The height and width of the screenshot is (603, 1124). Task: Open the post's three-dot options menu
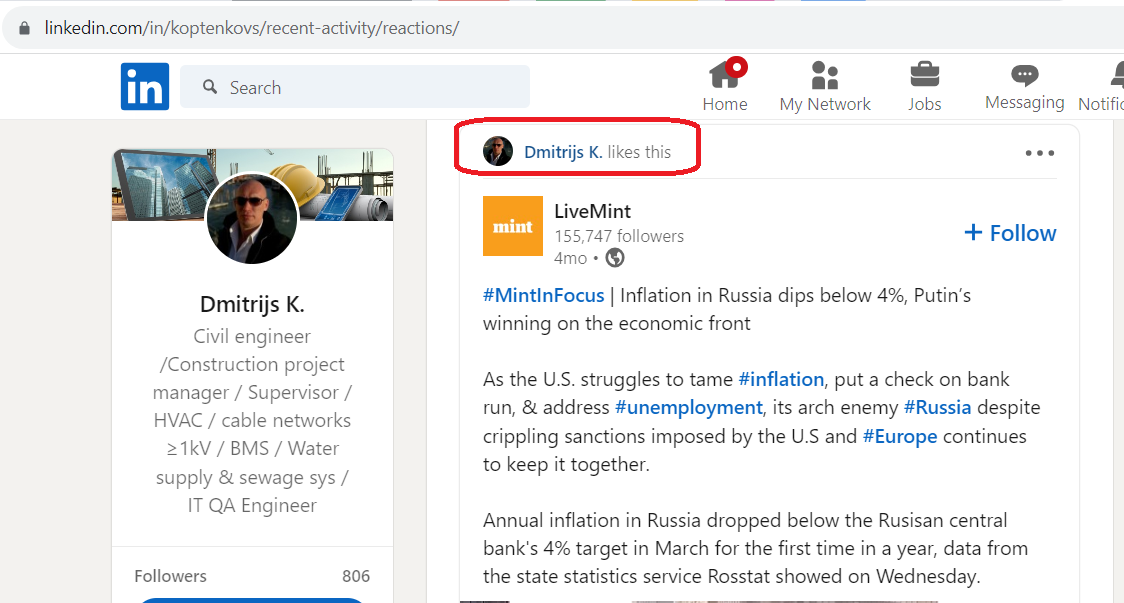coord(1039,153)
